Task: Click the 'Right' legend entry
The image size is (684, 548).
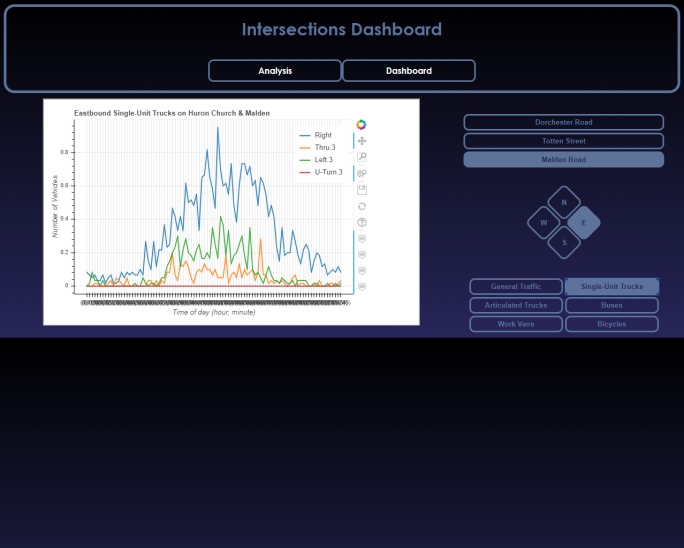Action: pyautogui.click(x=315, y=135)
